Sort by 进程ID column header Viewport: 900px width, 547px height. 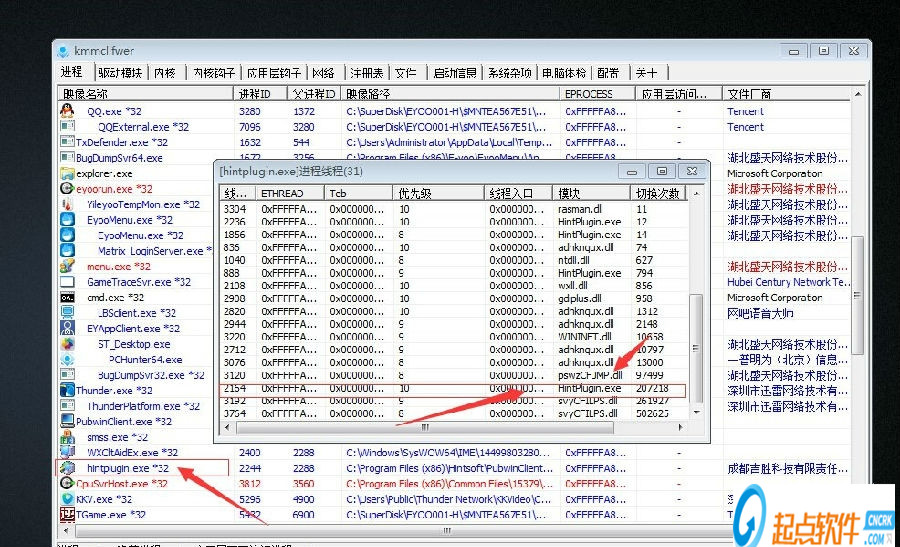click(260, 94)
